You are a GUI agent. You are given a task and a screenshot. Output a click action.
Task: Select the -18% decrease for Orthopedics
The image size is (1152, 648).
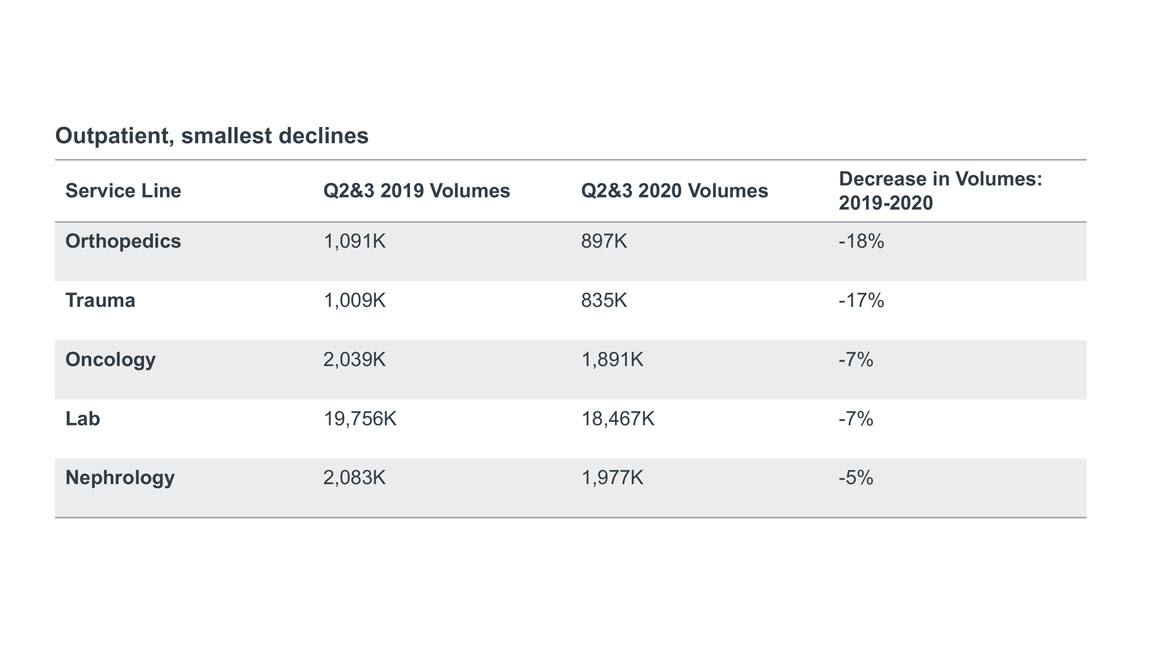point(861,241)
